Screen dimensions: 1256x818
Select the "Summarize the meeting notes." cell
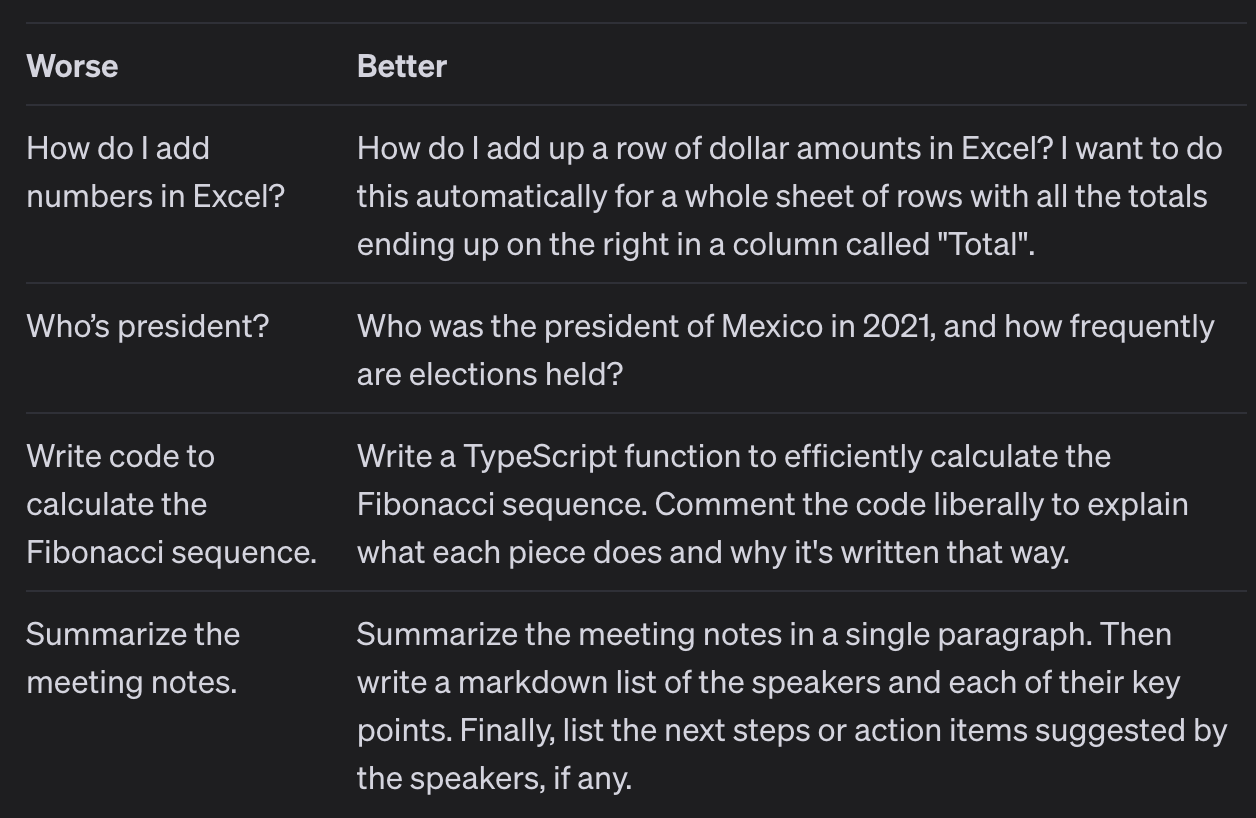(x=133, y=658)
